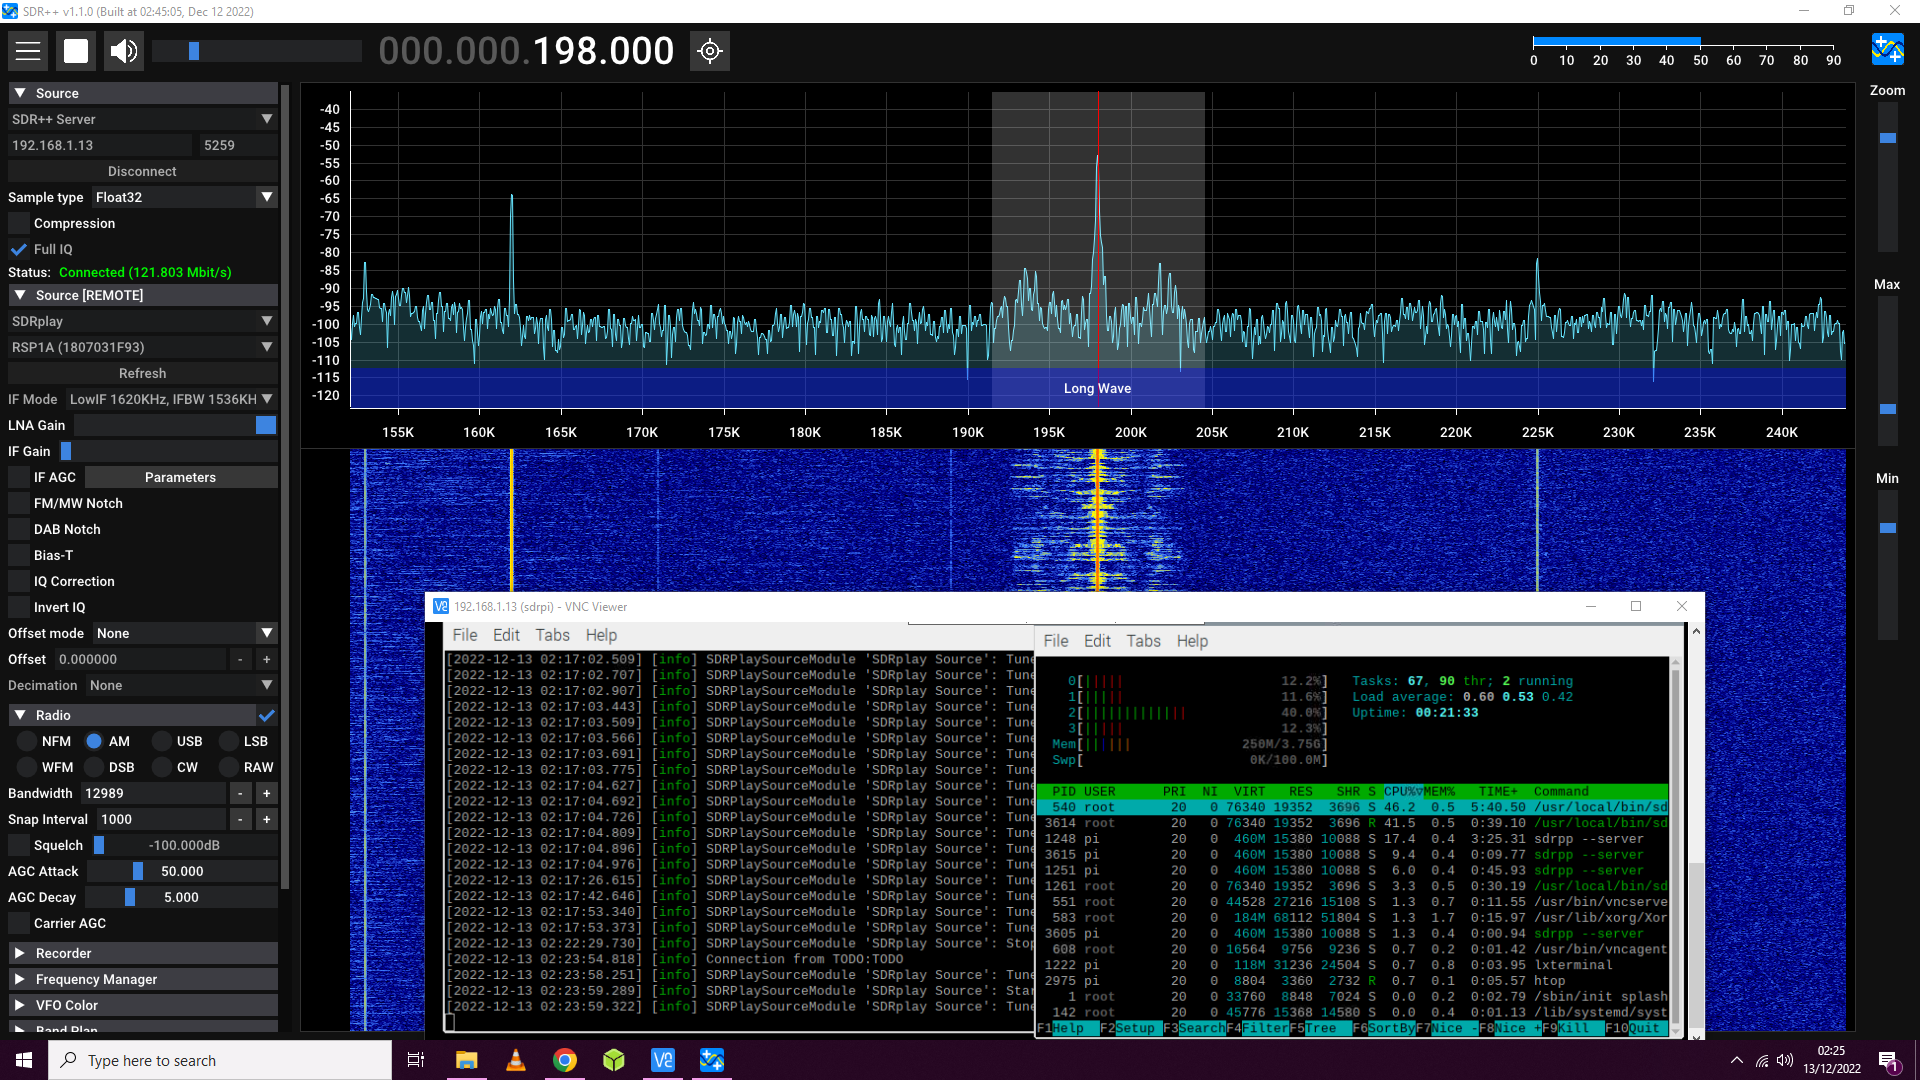This screenshot has width=1920, height=1080.
Task: Enable the IF AGC checkbox
Action: [19, 477]
